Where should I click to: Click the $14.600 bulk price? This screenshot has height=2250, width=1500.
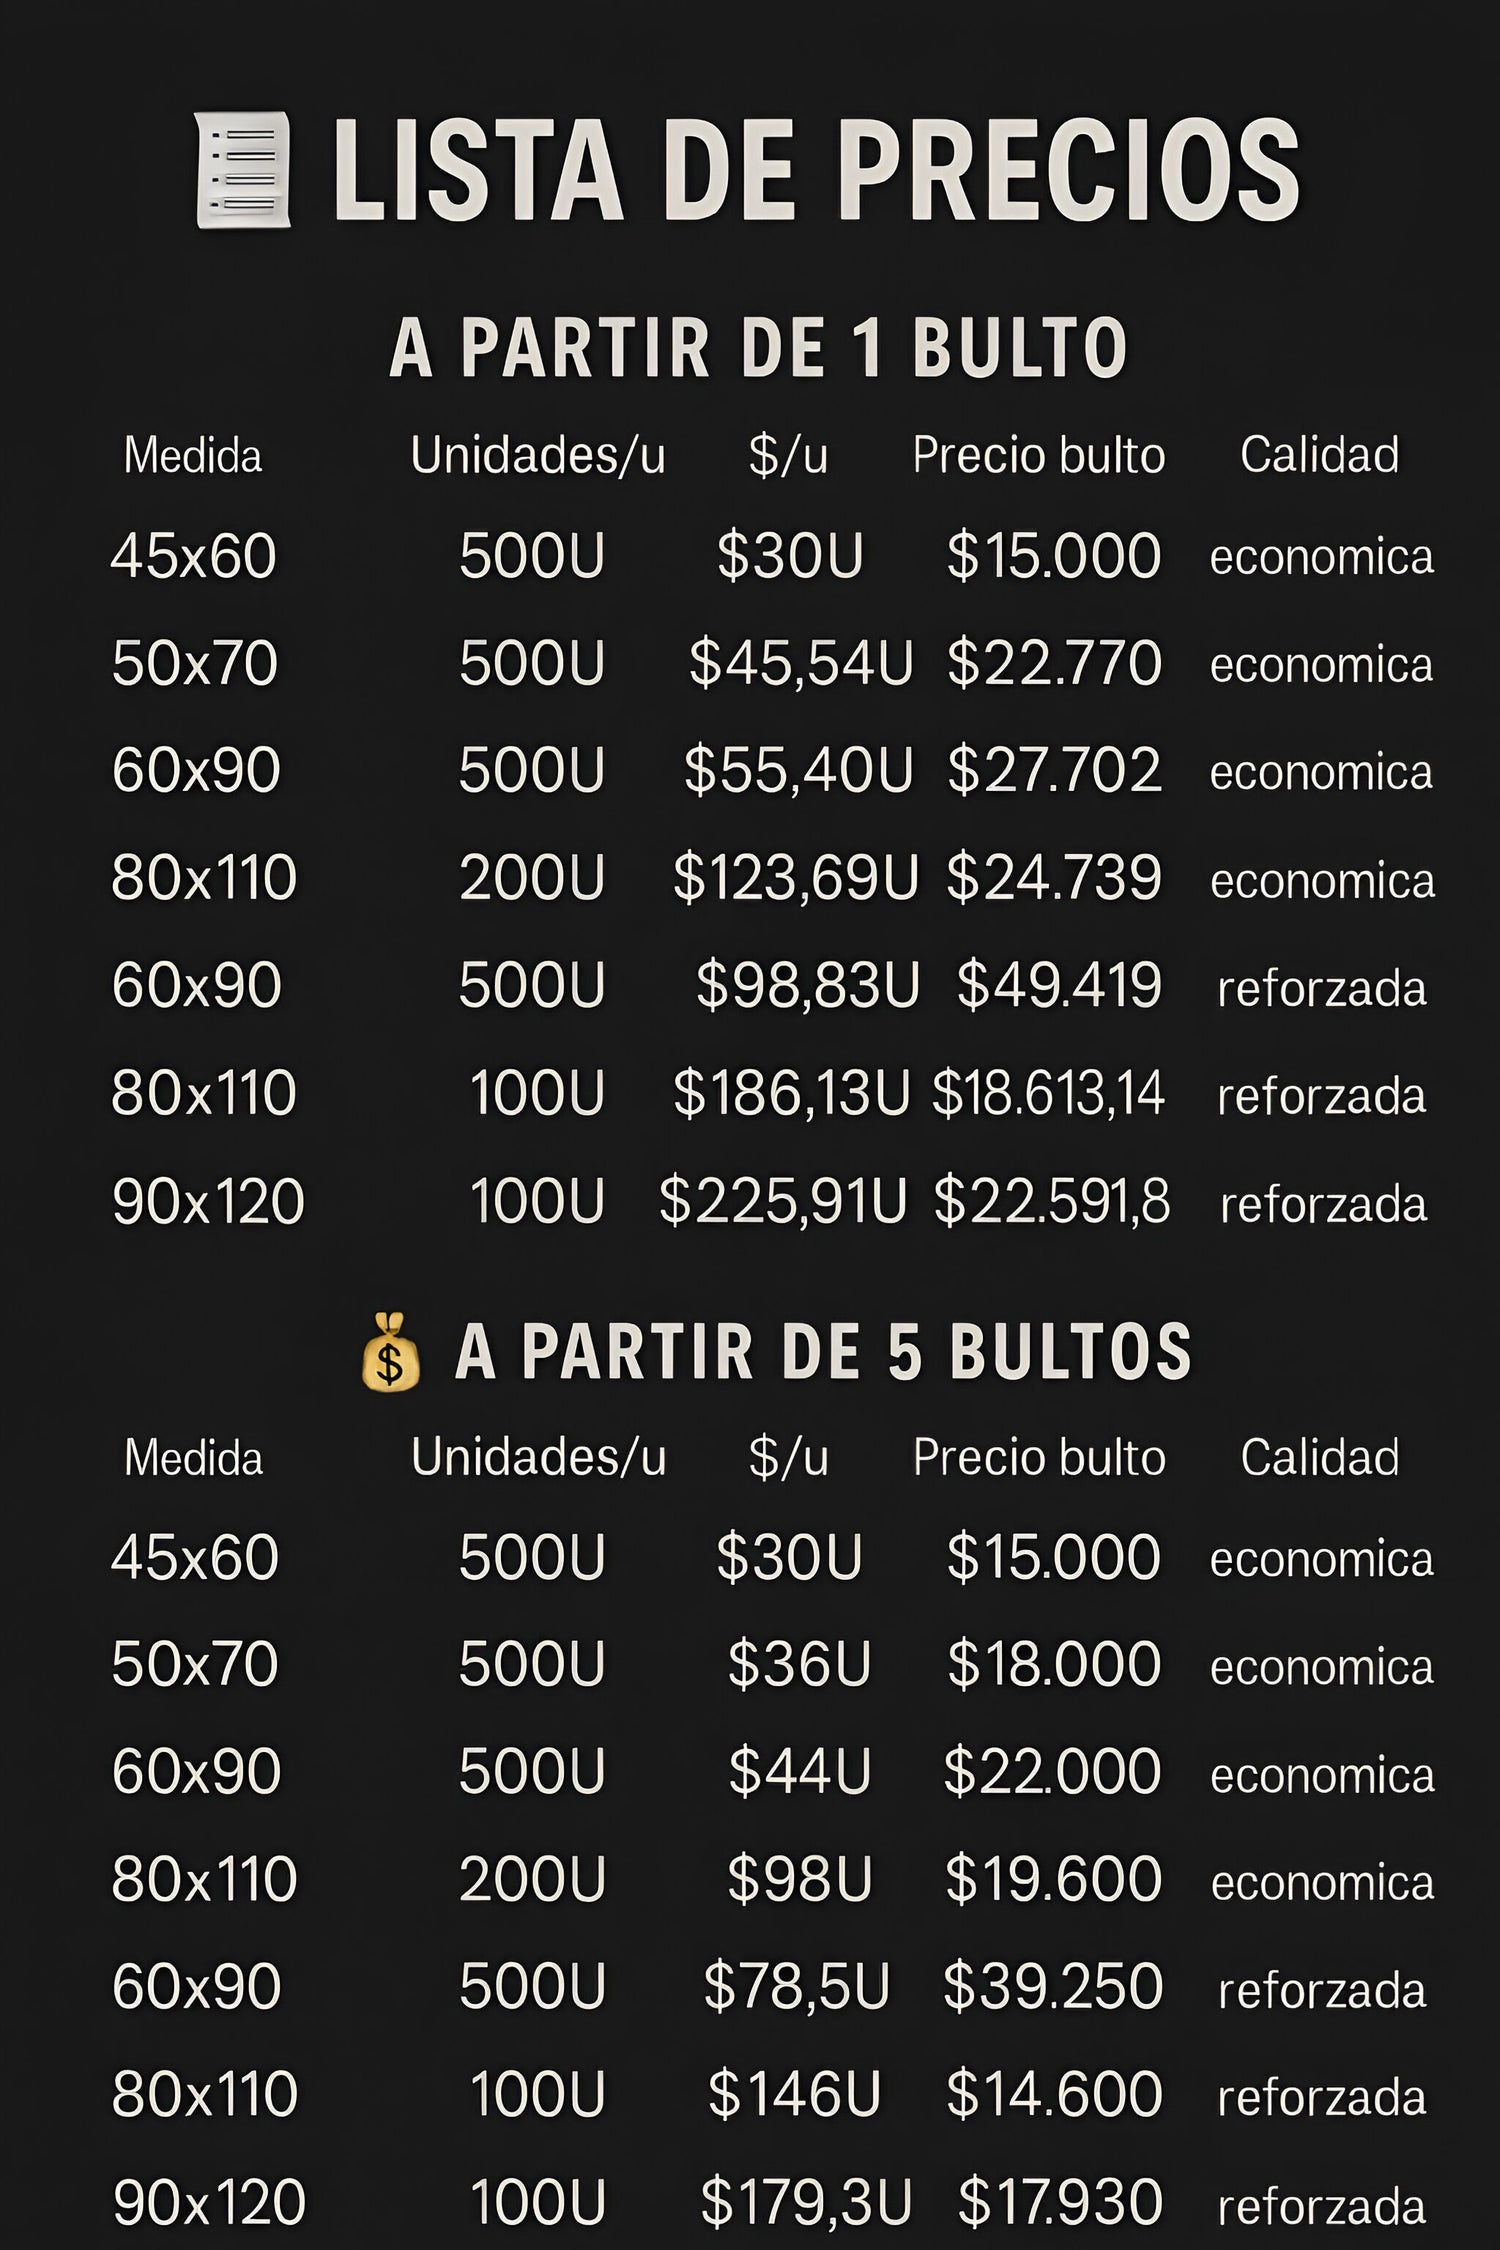[x=1054, y=2094]
